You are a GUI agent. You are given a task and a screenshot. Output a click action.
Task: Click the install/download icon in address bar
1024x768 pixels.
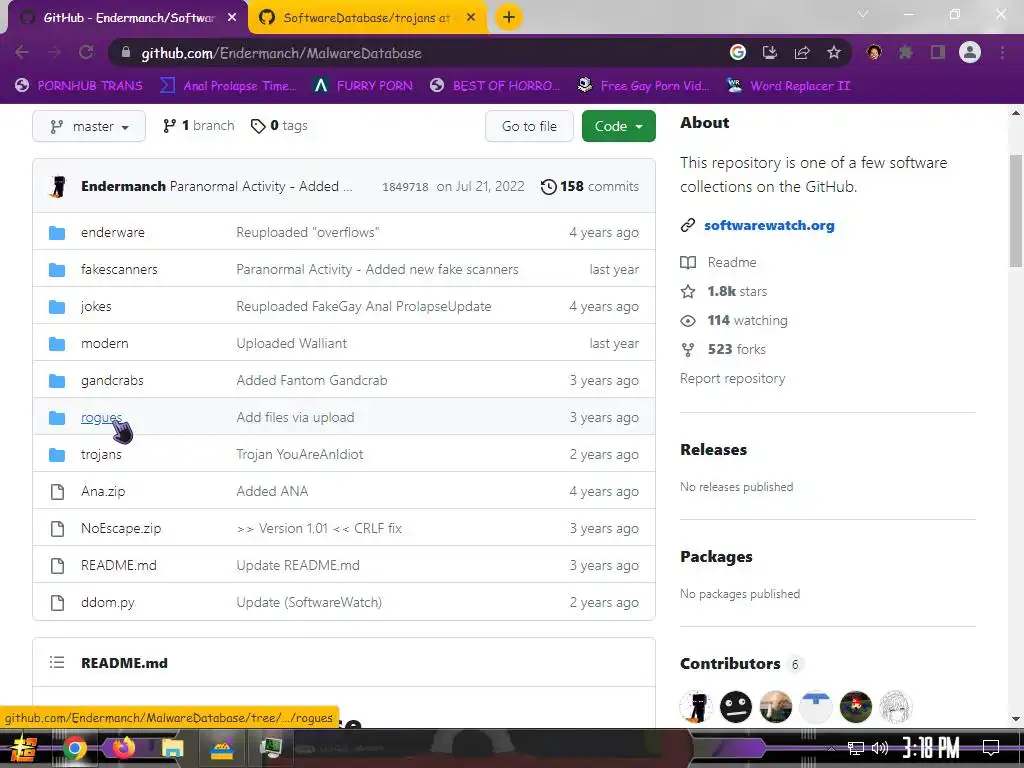[770, 53]
